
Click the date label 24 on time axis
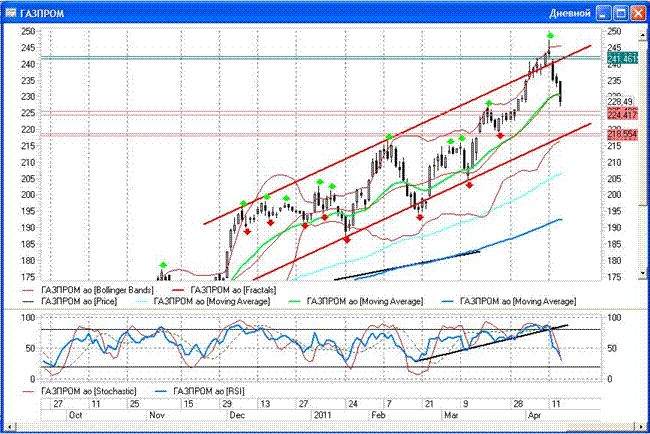(x=352, y=404)
